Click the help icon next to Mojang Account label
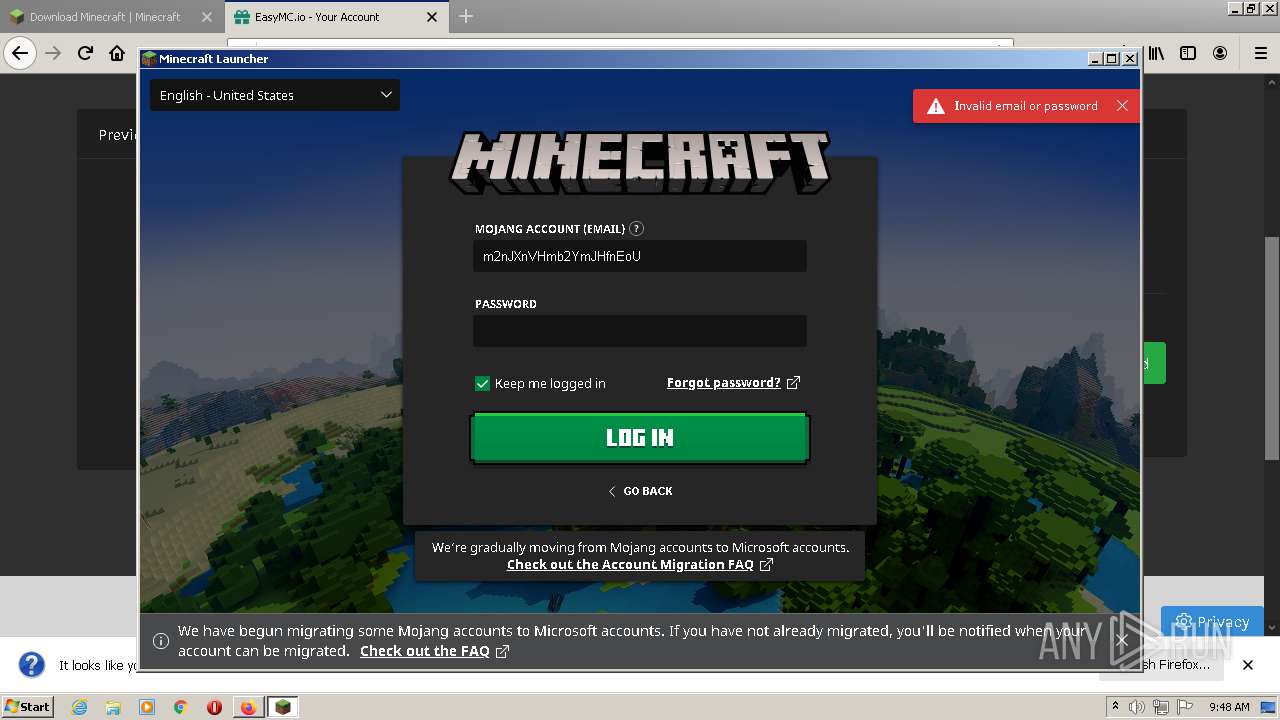The height and width of the screenshot is (720, 1280). [637, 229]
